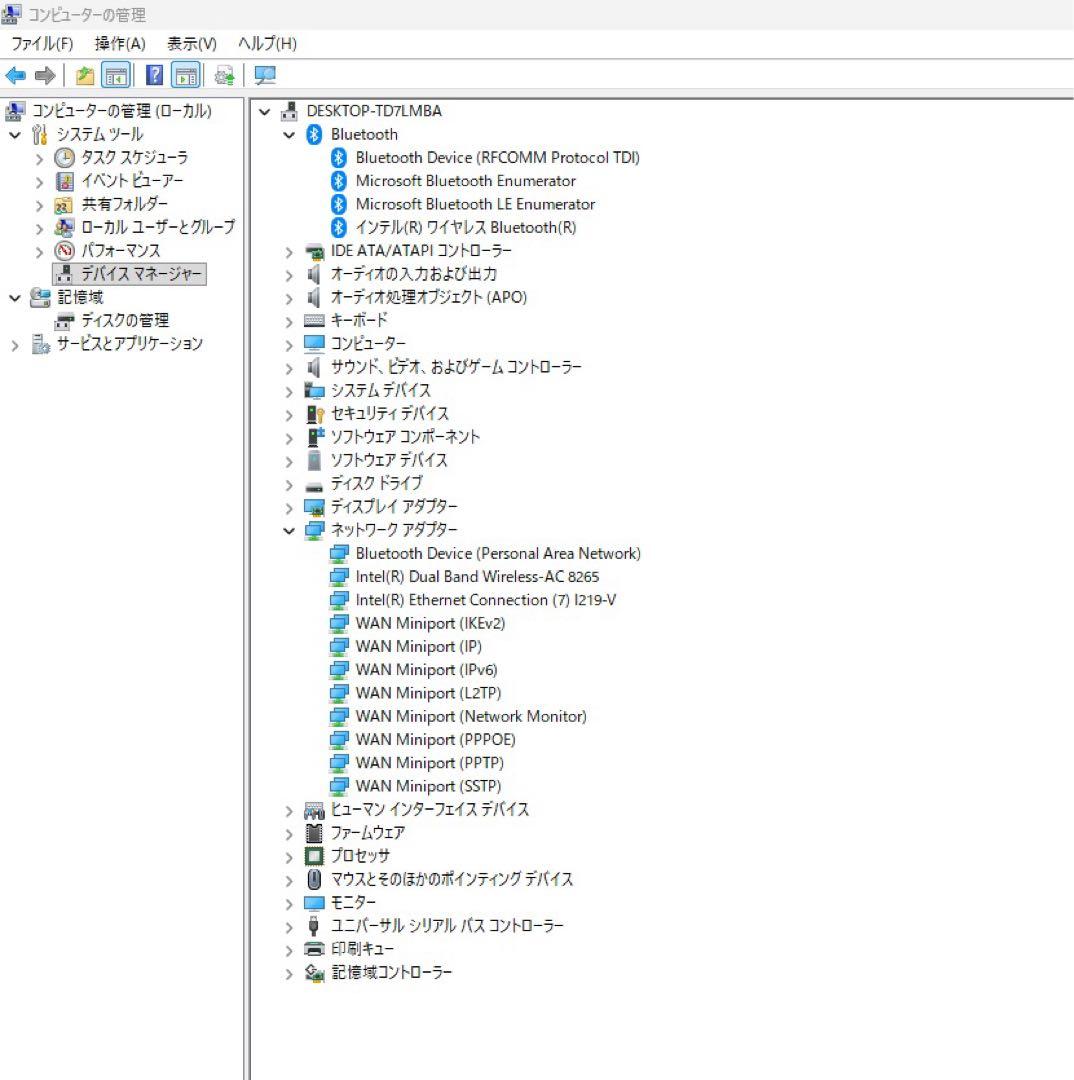Click the ユニバーサル シリアル バス コントローラー USB icon

click(x=314, y=926)
